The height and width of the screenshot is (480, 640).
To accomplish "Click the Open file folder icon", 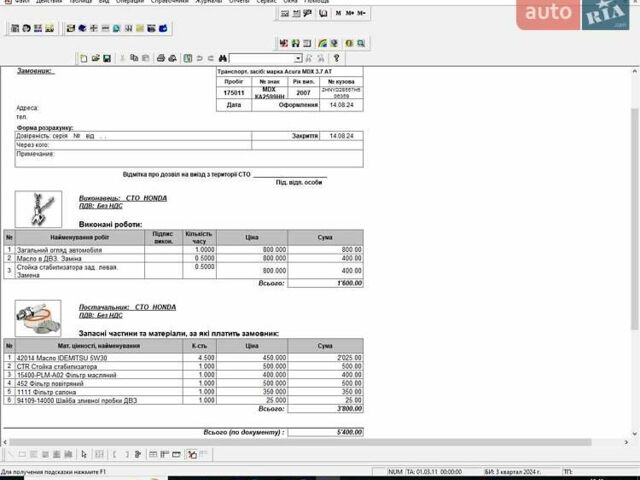I will (x=95, y=59).
